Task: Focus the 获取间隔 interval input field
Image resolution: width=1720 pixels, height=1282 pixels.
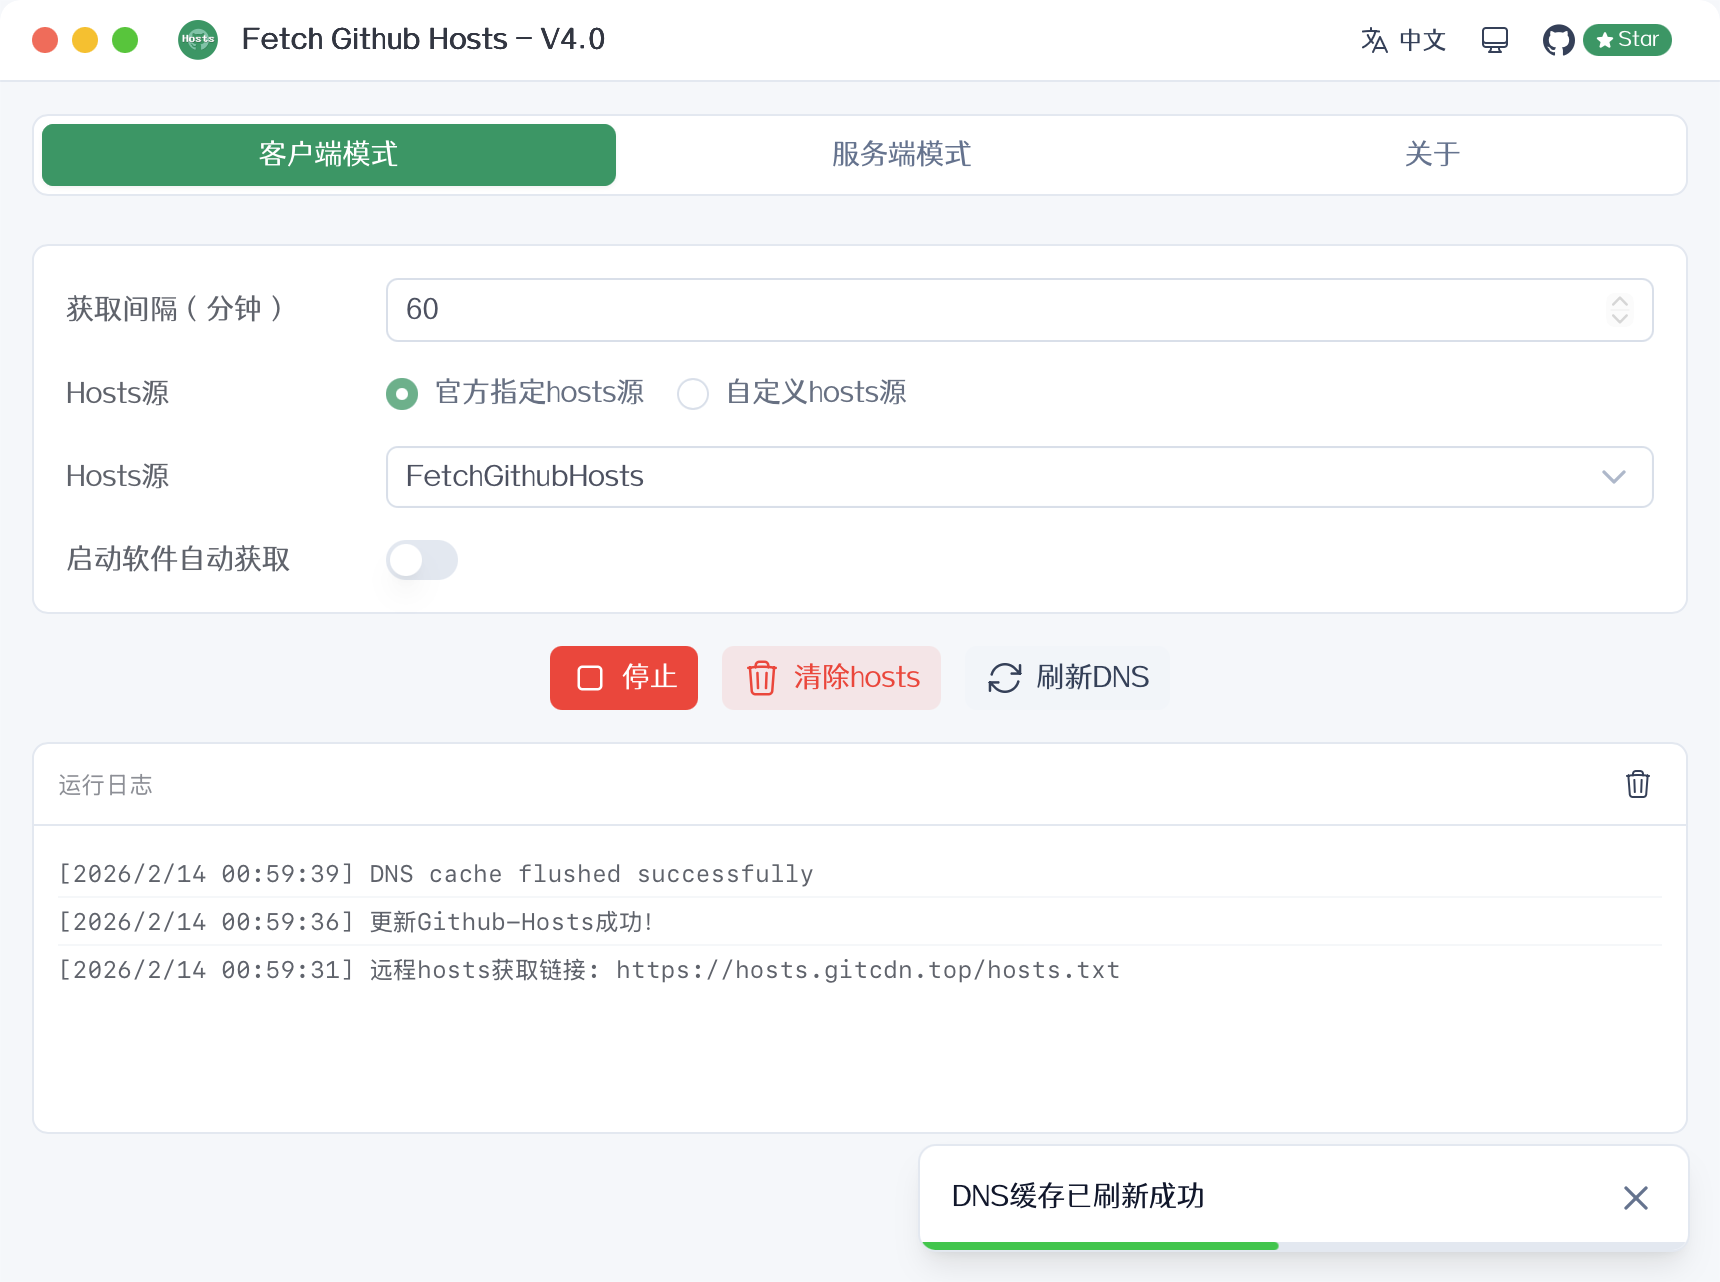Action: 1019,310
